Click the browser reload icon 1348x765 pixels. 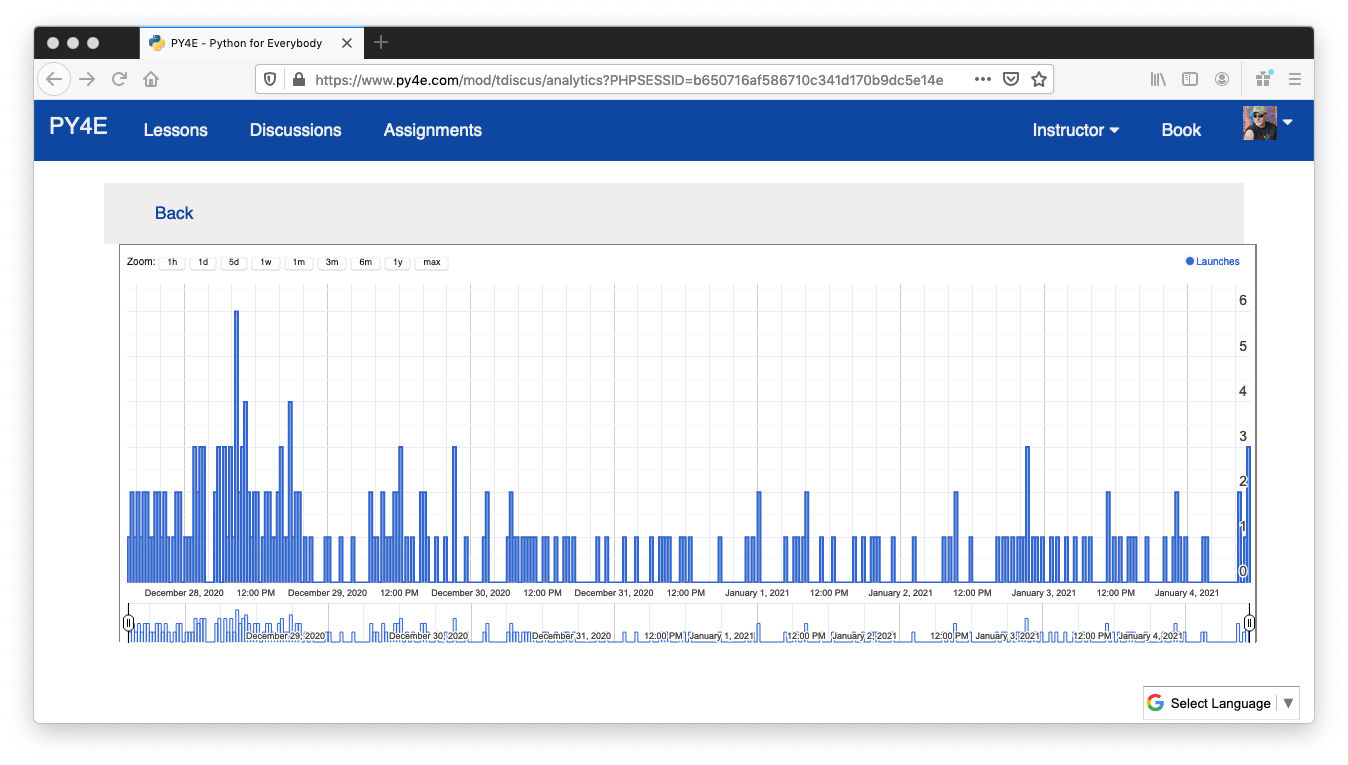pyautogui.click(x=119, y=79)
